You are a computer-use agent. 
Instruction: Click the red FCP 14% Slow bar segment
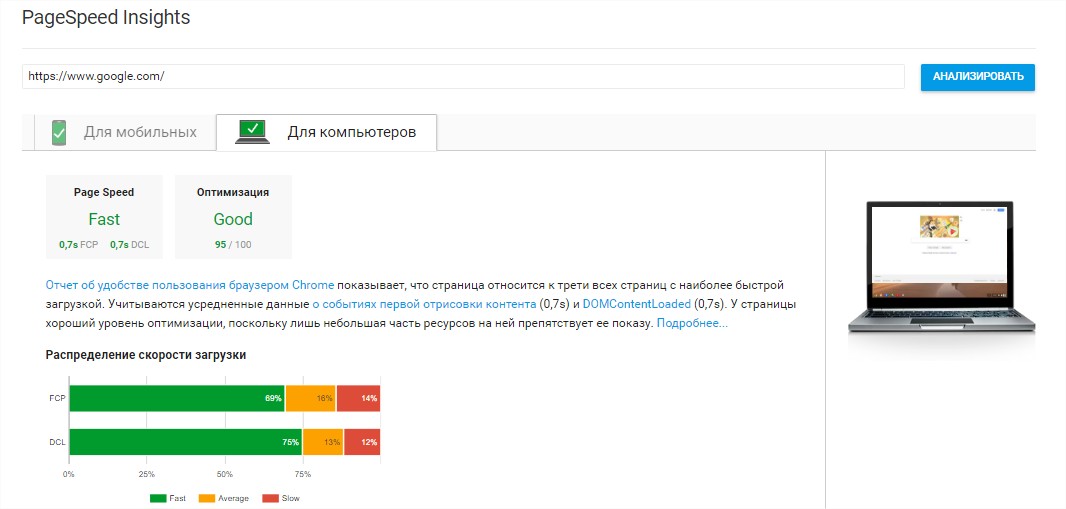(358, 398)
